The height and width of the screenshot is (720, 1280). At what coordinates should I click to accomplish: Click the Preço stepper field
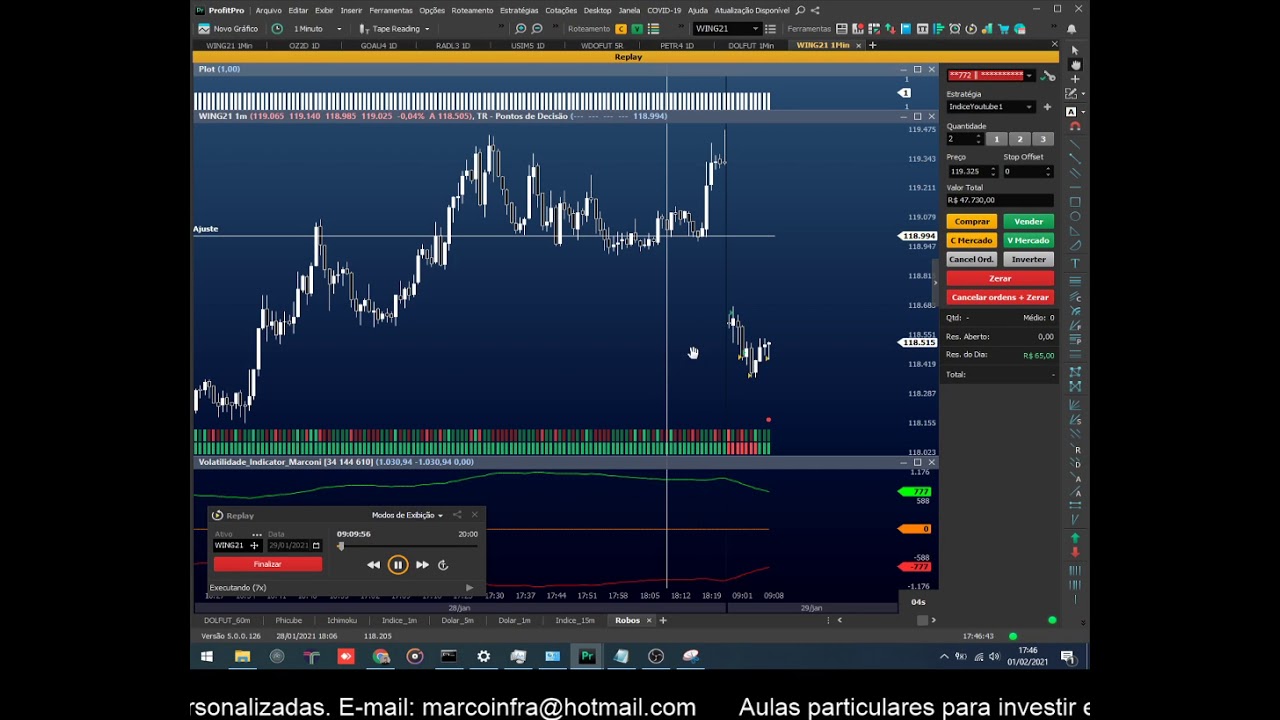tap(972, 172)
